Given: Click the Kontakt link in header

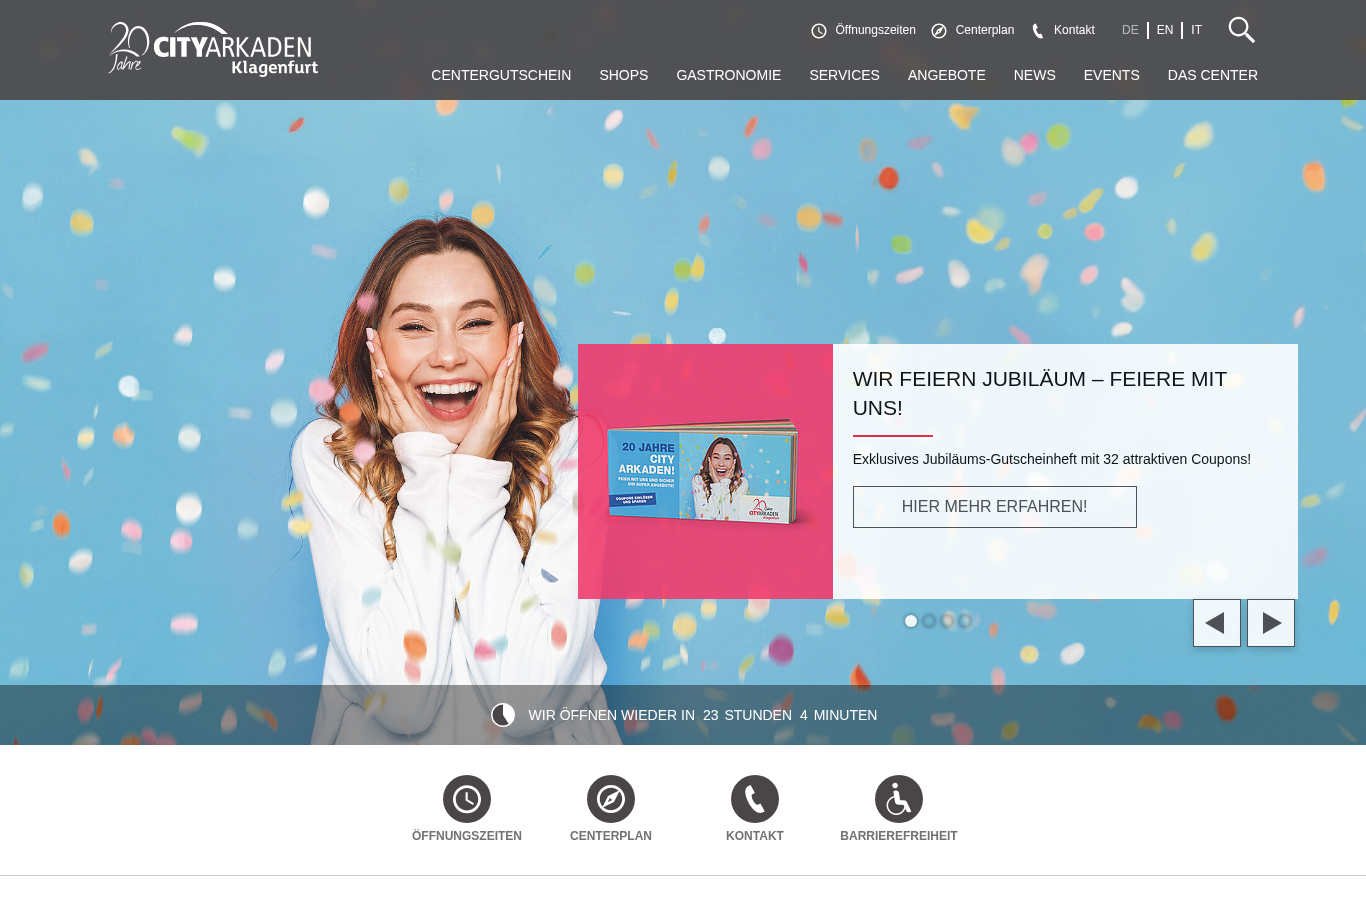Looking at the screenshot, I should (x=1074, y=30).
